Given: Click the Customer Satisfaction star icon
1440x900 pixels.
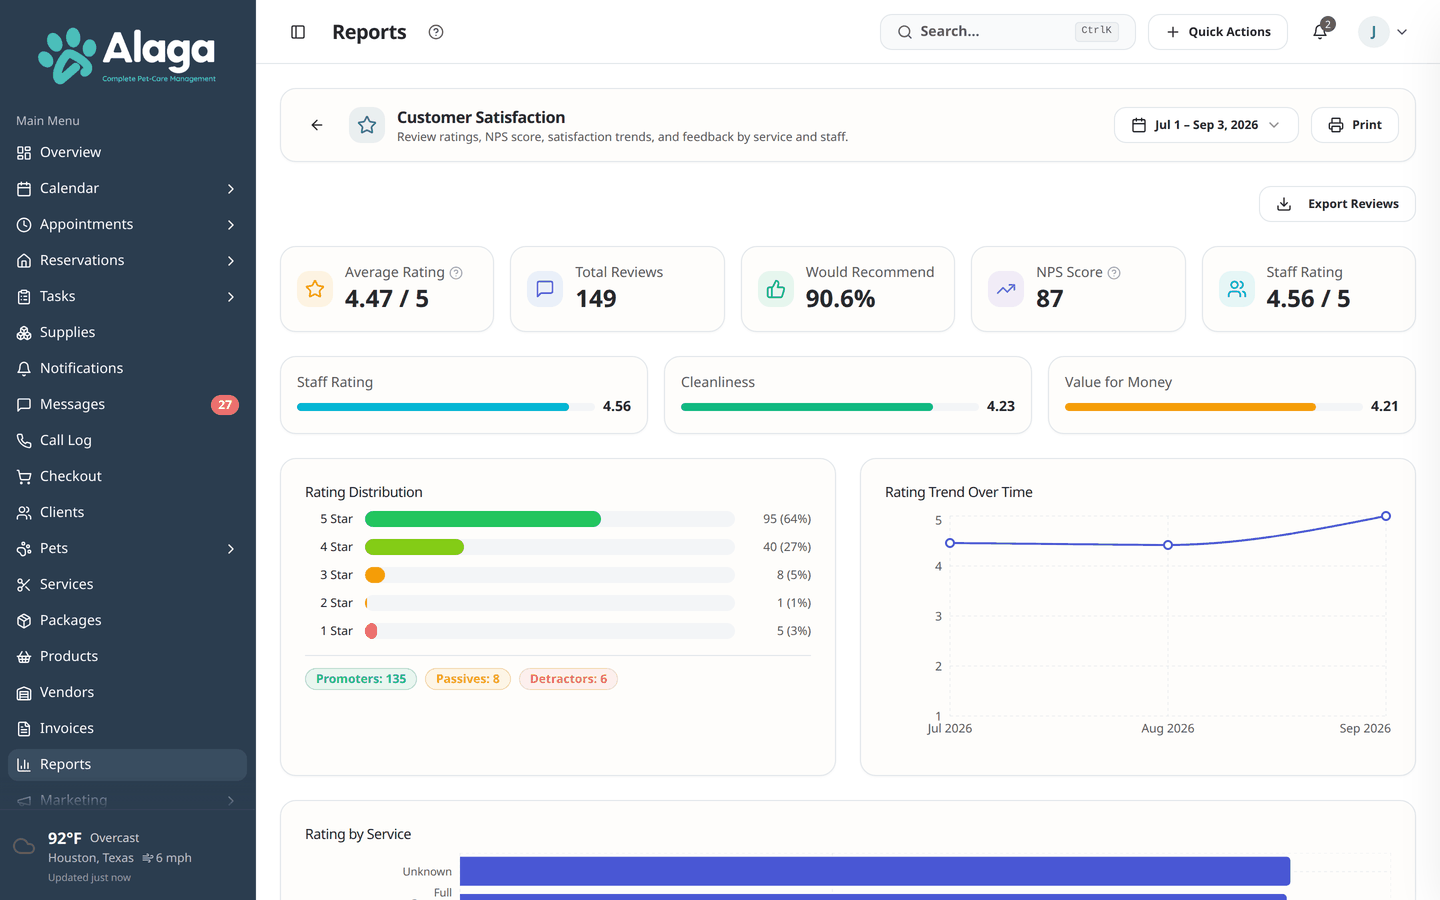Looking at the screenshot, I should click(x=367, y=125).
